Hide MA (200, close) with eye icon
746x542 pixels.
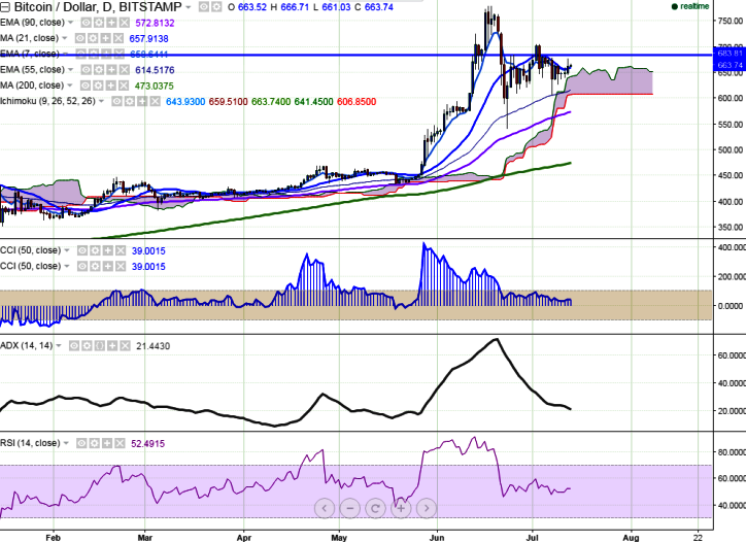(85, 86)
